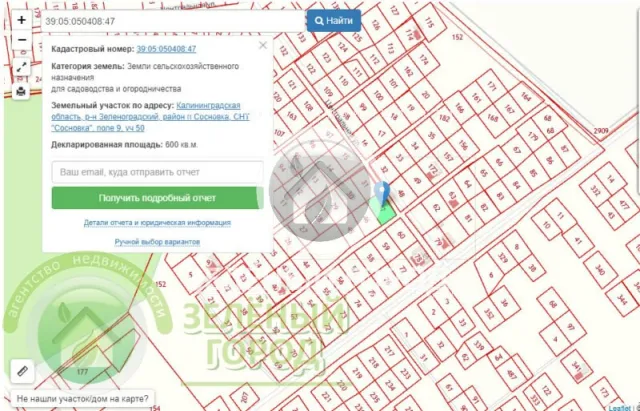Select parcel labeled 174
640x411 pixels.
(x=424, y=60)
